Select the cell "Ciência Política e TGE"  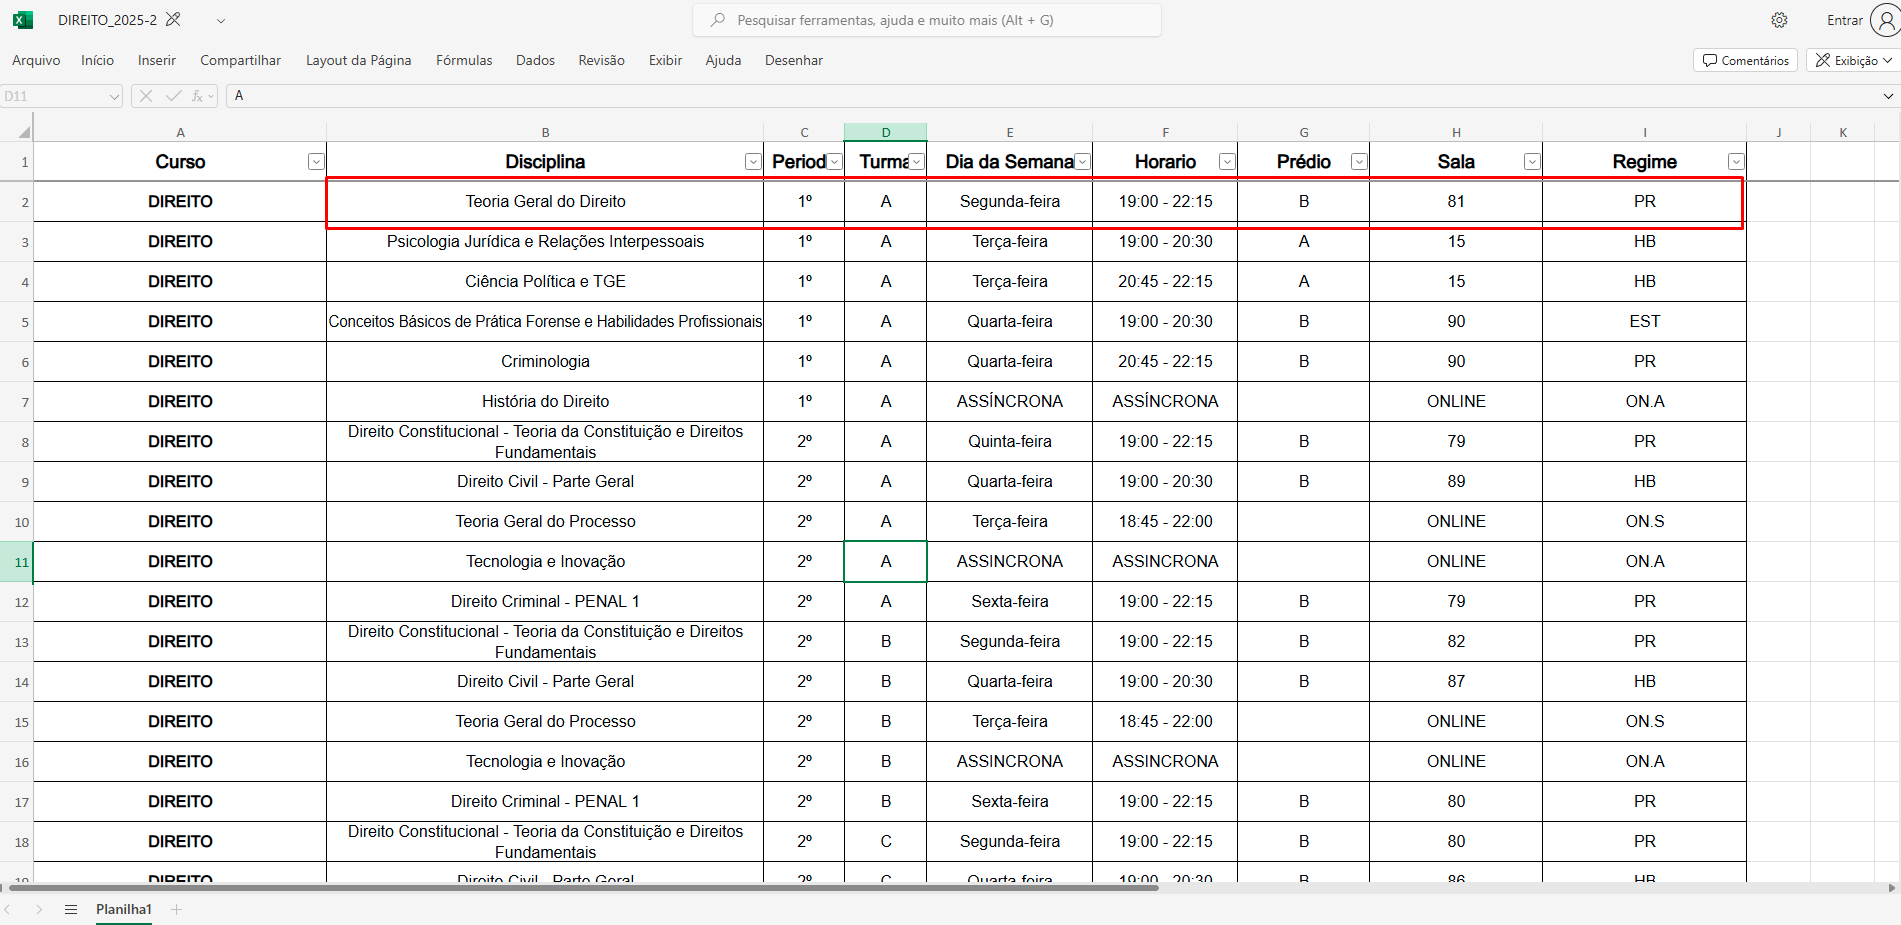coord(545,282)
